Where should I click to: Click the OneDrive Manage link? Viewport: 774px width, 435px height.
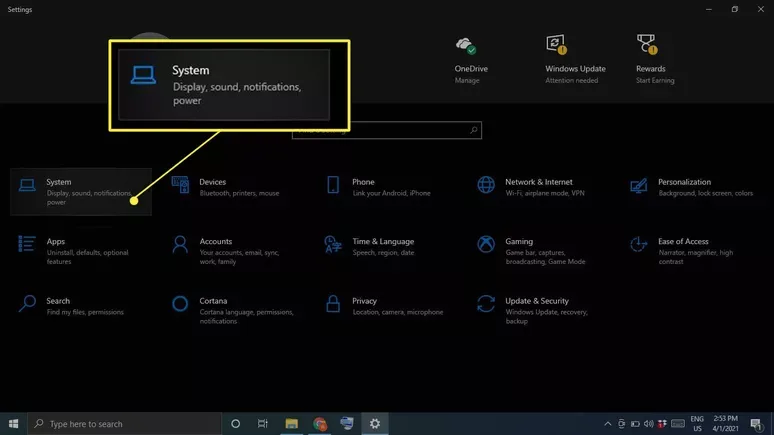pyautogui.click(x=467, y=80)
